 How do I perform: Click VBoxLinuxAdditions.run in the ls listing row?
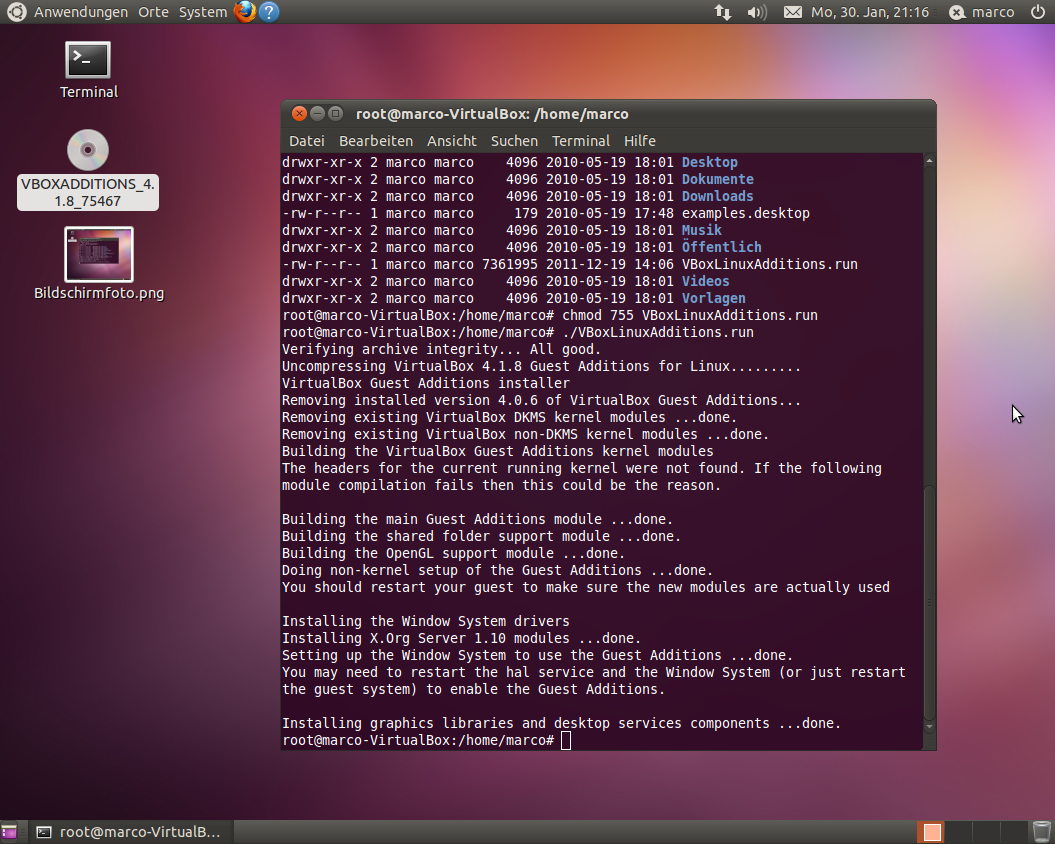point(770,264)
